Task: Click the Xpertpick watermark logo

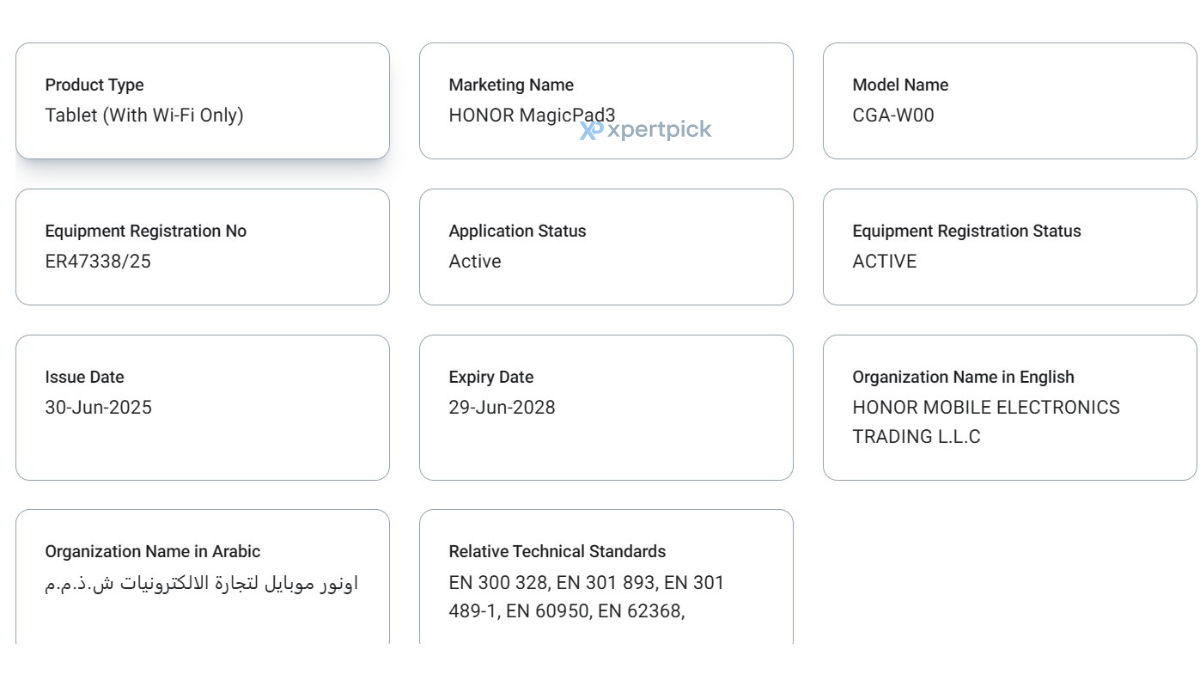Action: pyautogui.click(x=646, y=130)
